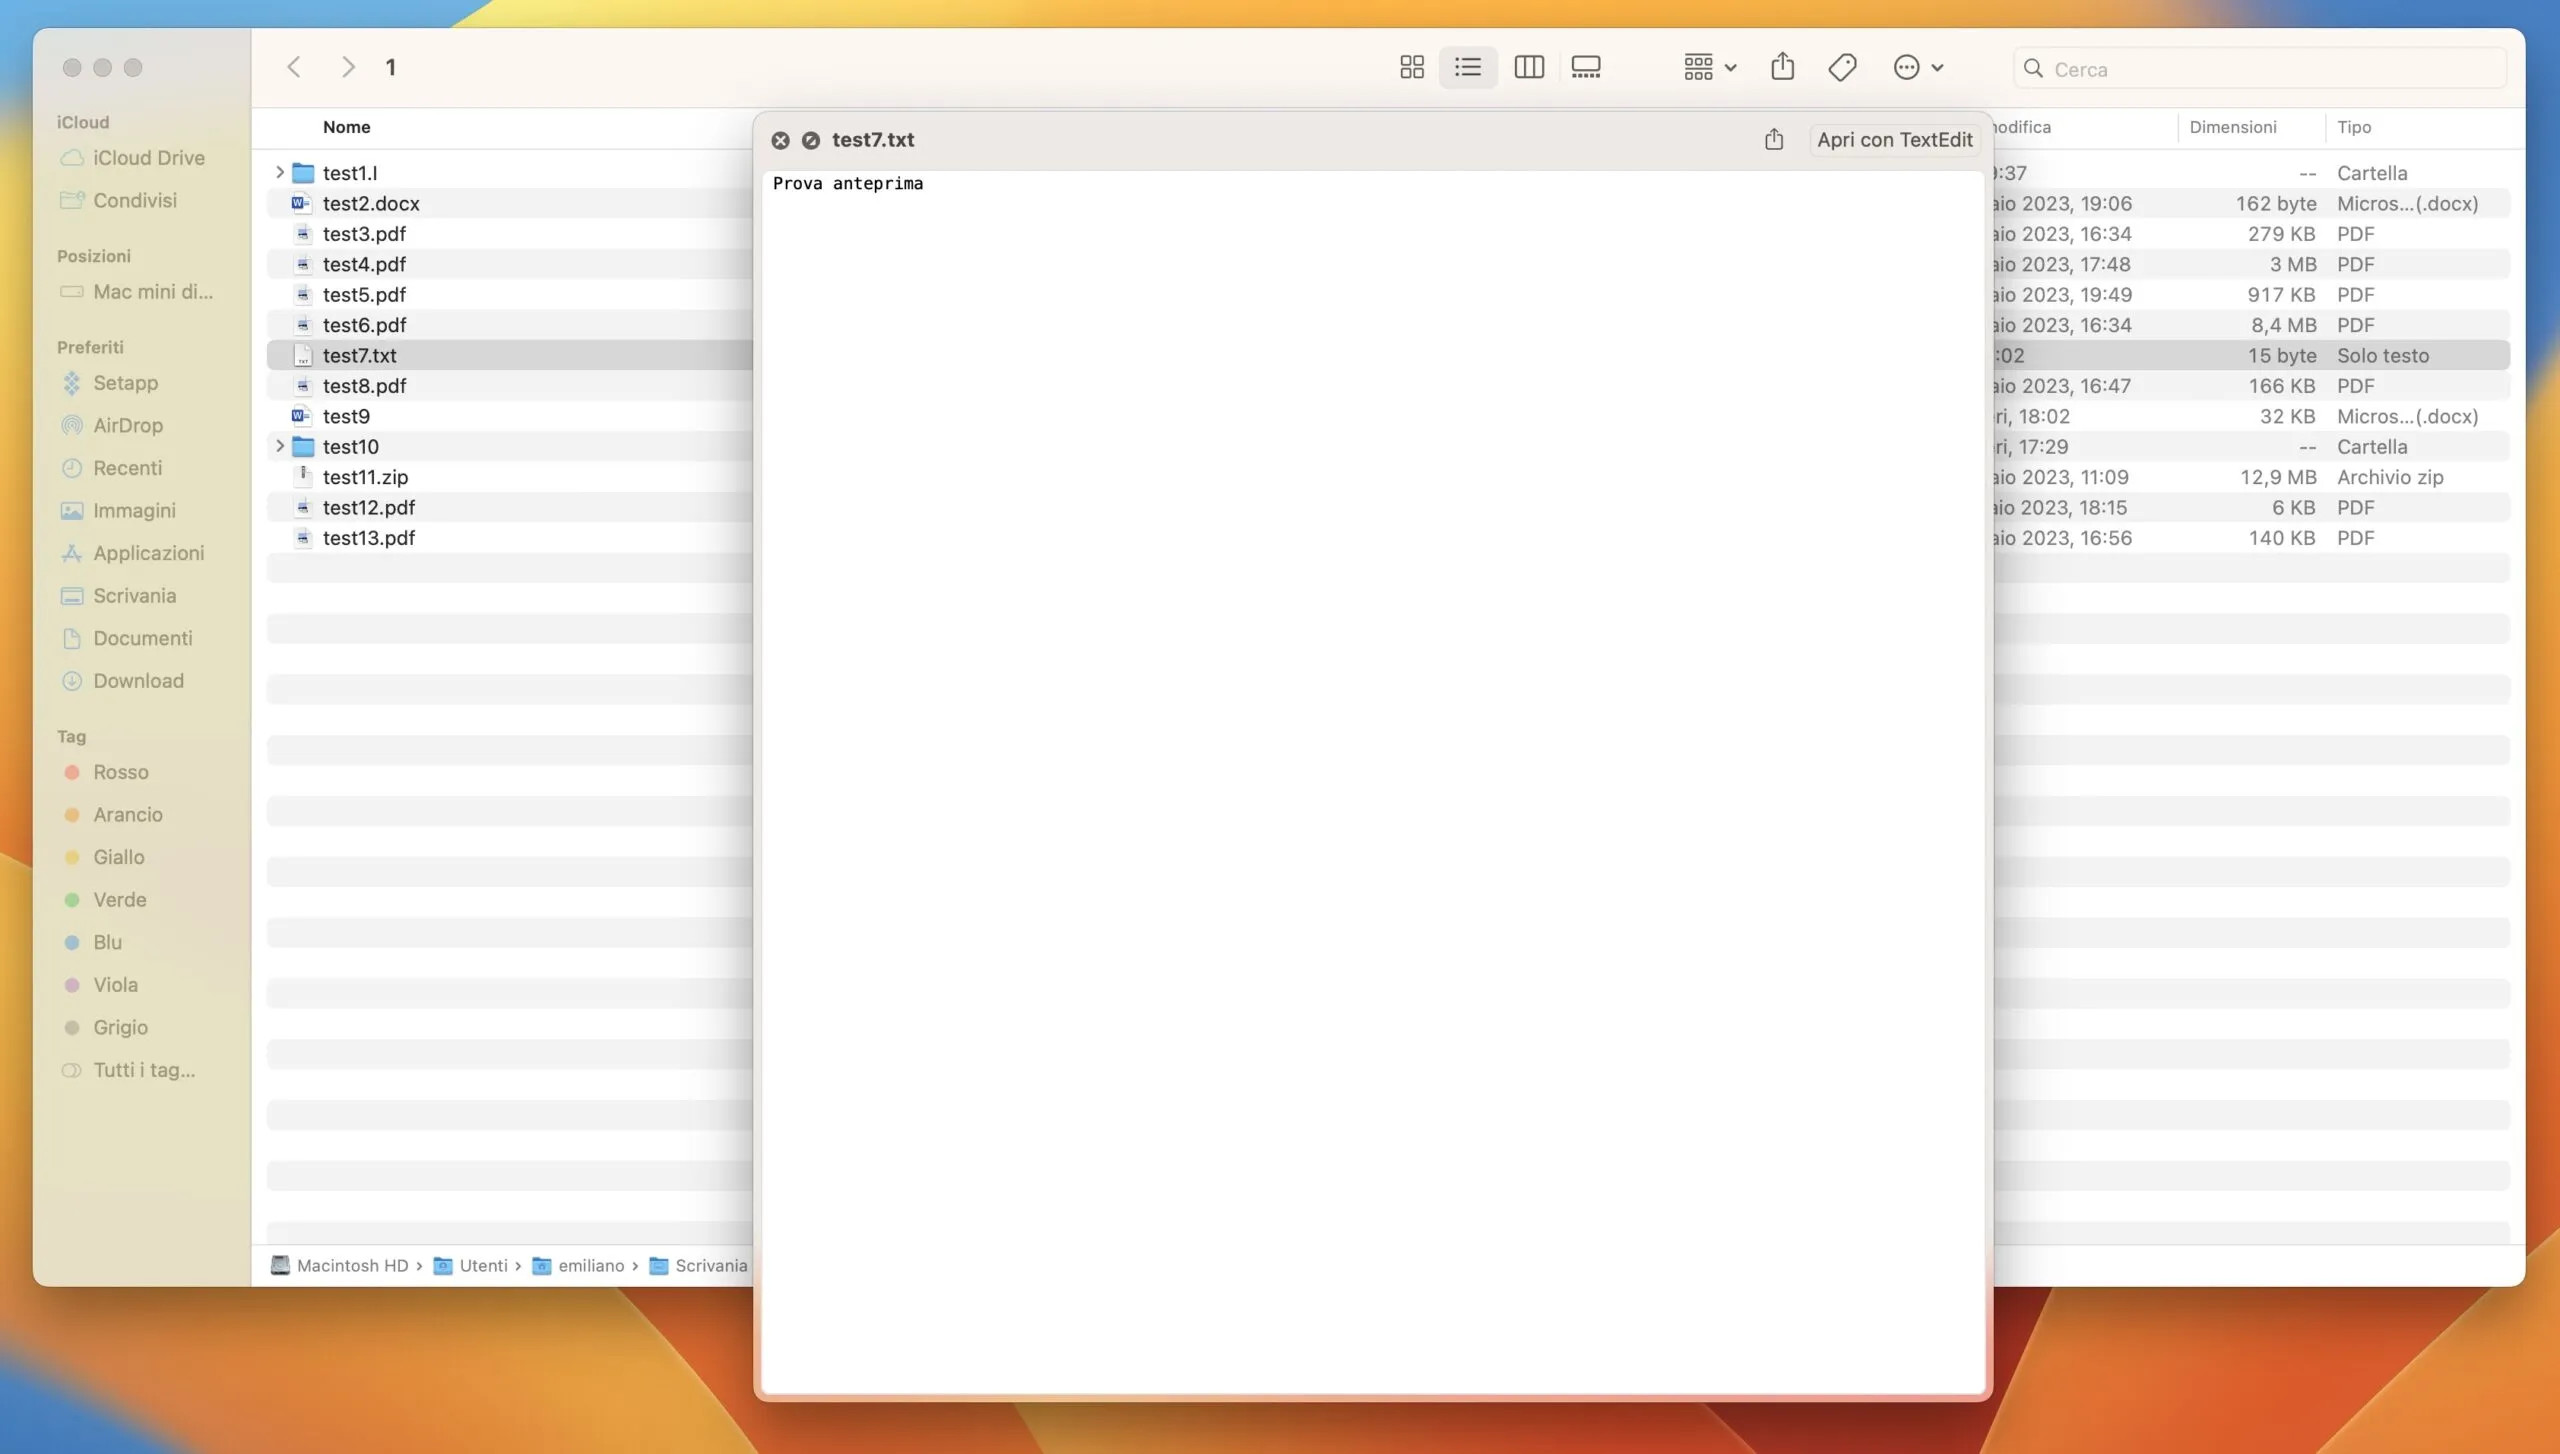
Task: Switch to gallery view
Action: tap(1585, 67)
